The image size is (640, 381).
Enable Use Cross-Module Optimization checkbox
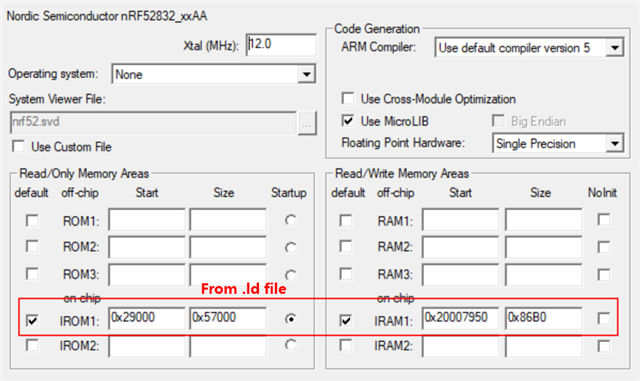348,98
